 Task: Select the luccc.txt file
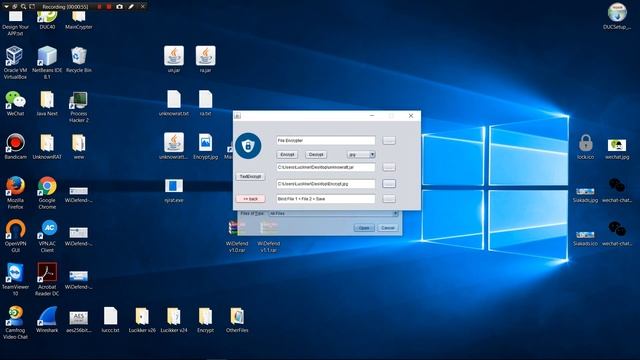[x=110, y=319]
